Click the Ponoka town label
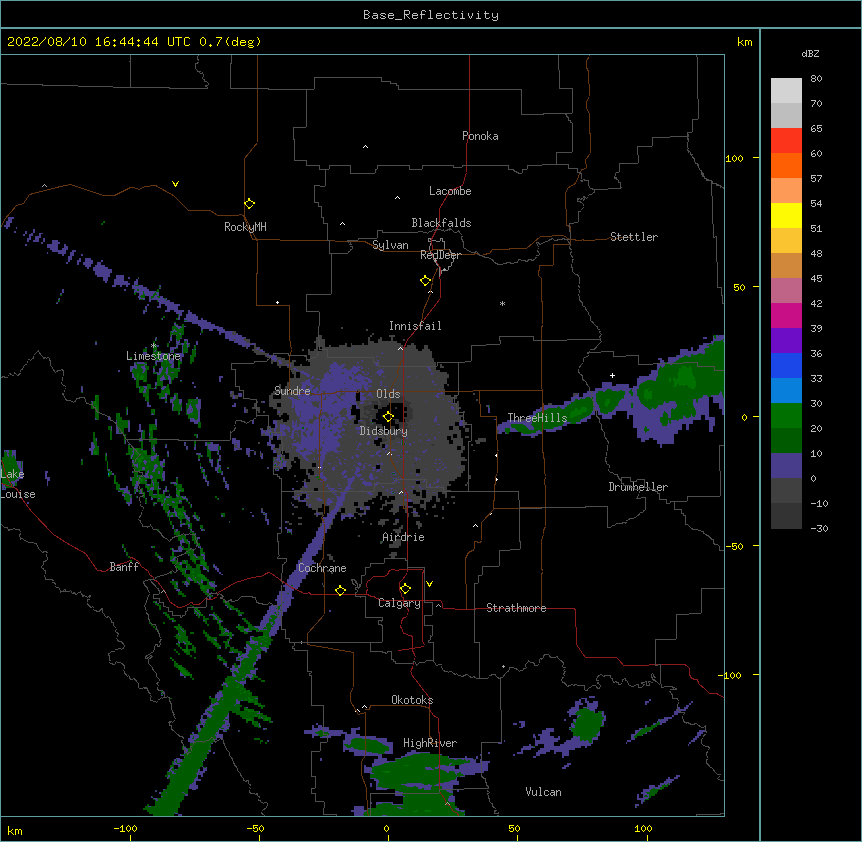The height and width of the screenshot is (842, 862). tap(480, 136)
